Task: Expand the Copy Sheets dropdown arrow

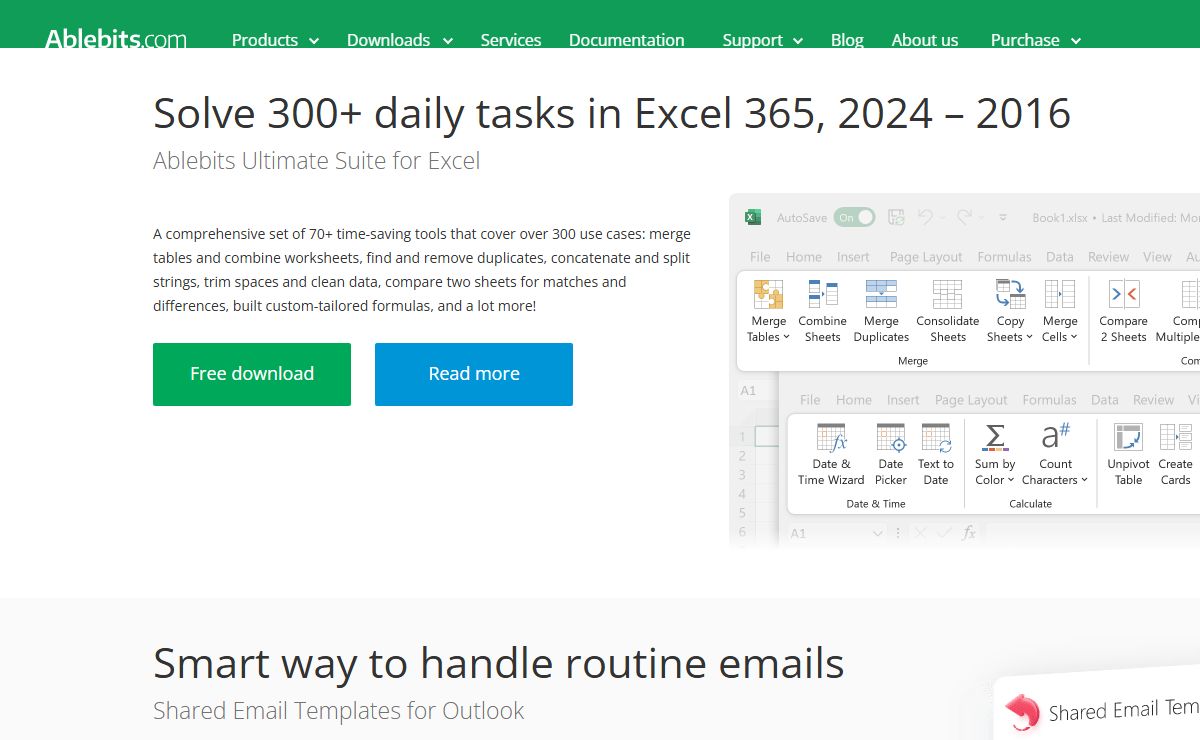Action: pyautogui.click(x=1029, y=337)
